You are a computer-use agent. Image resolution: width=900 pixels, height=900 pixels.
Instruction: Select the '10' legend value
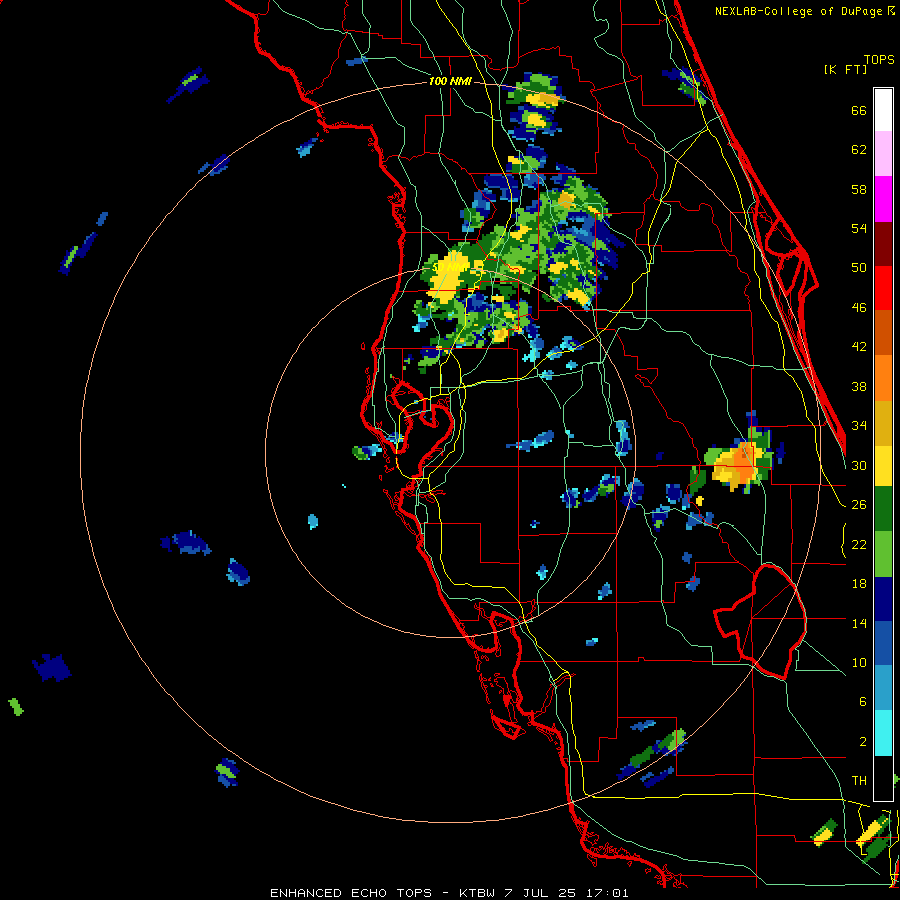point(859,662)
